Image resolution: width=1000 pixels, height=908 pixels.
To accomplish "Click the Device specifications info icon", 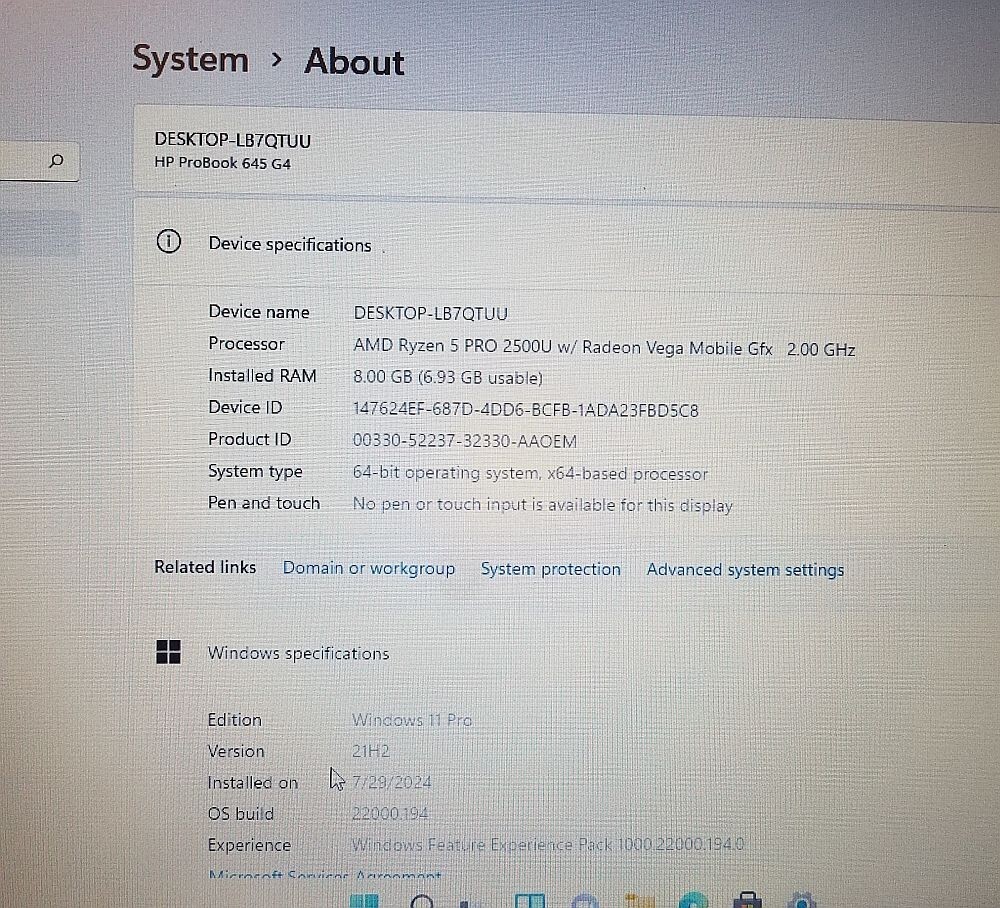I will tap(168, 242).
